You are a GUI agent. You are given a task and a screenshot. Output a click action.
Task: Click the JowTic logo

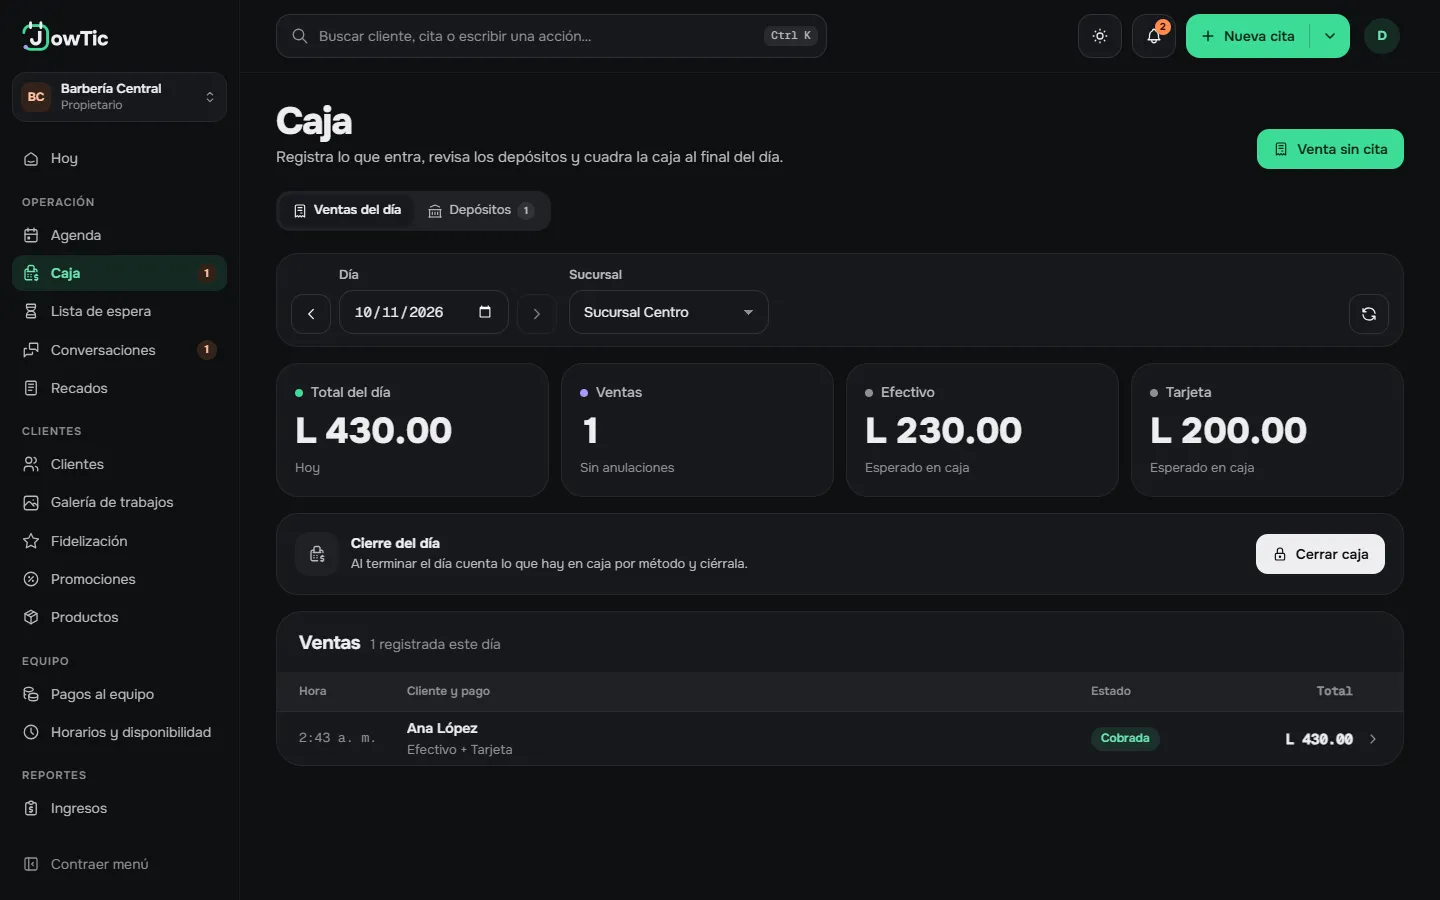click(x=65, y=37)
